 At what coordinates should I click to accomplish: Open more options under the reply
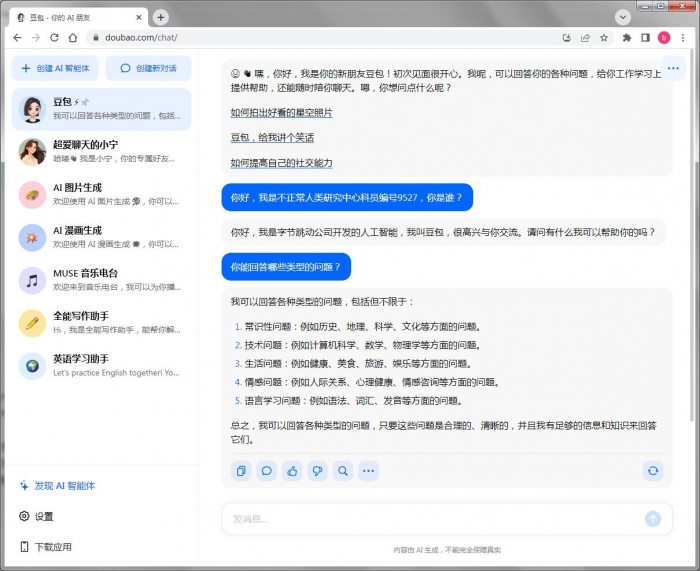click(368, 471)
